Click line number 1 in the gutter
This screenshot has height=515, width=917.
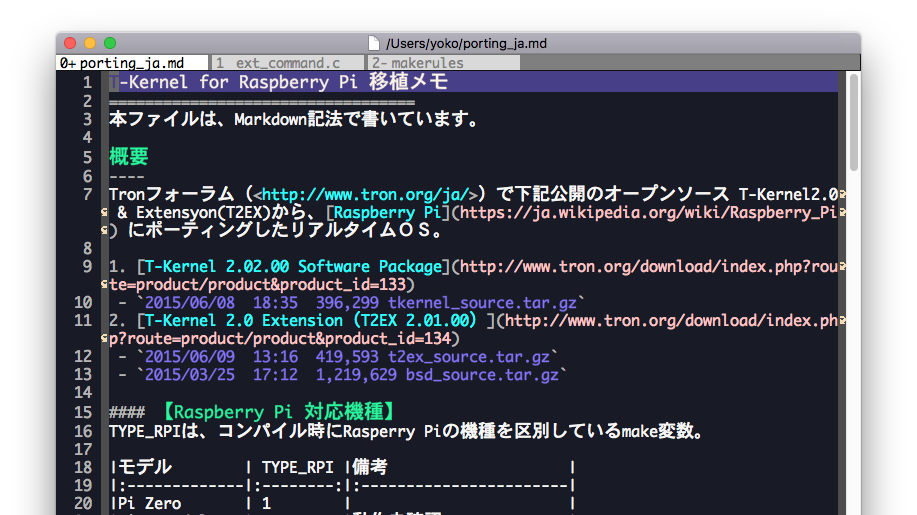click(87, 82)
